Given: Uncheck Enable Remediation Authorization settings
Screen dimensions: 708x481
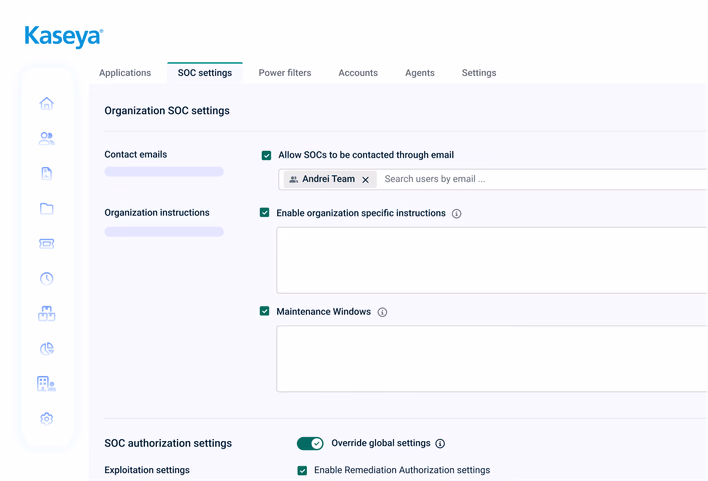Looking at the screenshot, I should coord(302,471).
